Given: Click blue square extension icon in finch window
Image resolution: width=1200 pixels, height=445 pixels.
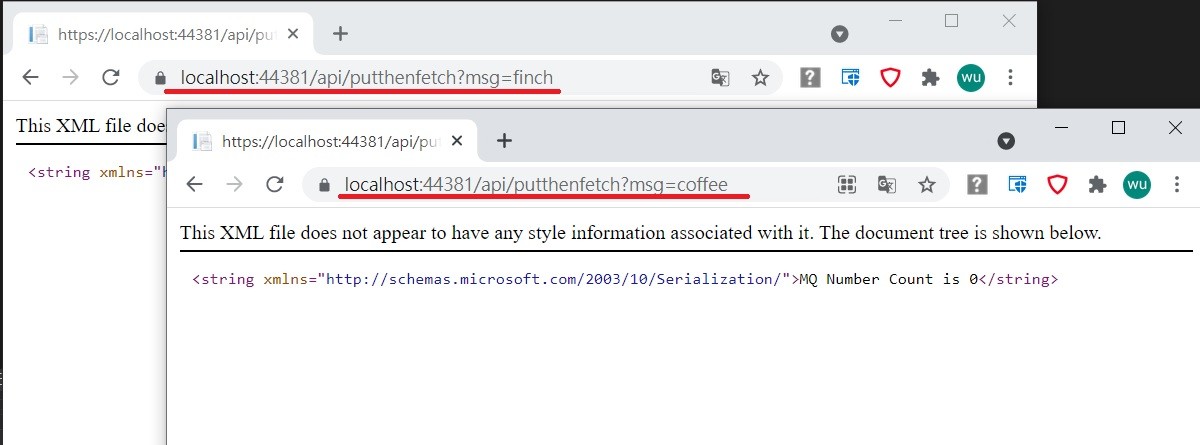Looking at the screenshot, I should 850,77.
